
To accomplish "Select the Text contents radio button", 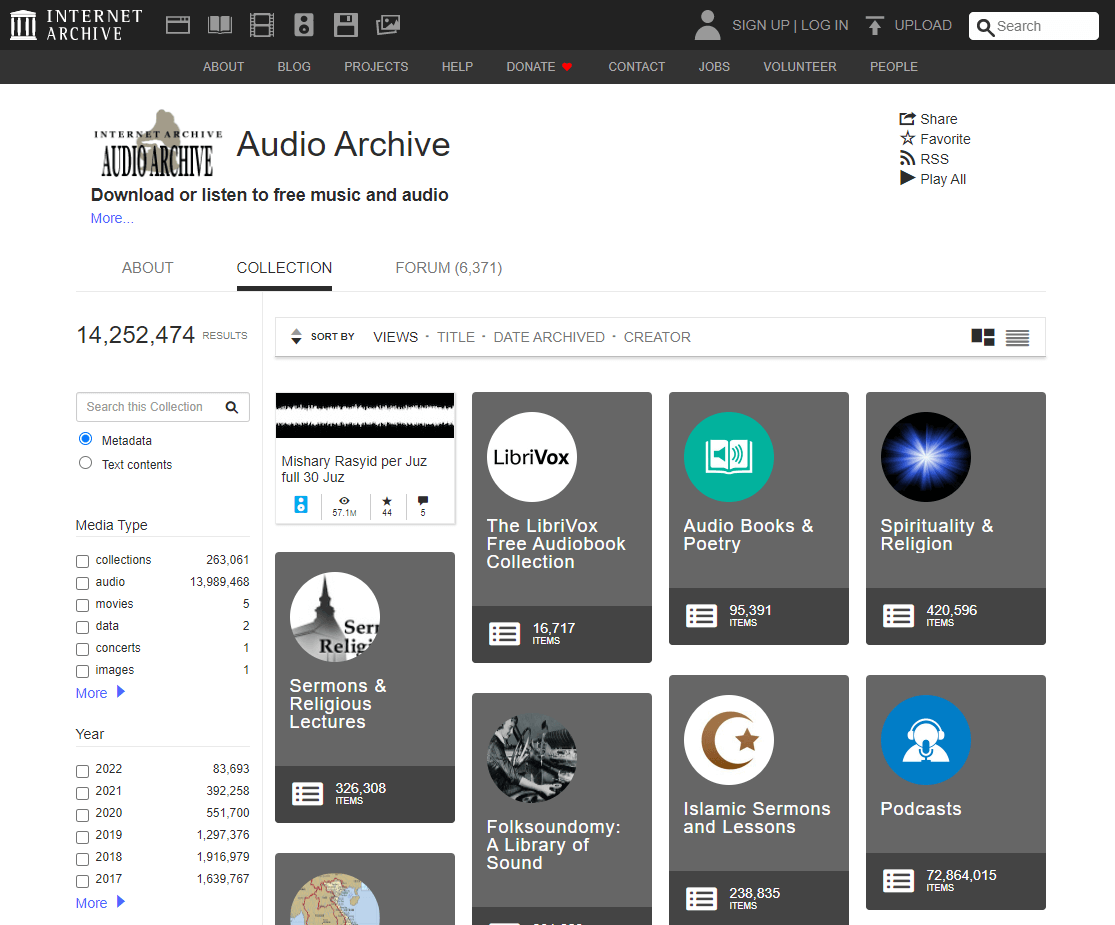I will tap(85, 463).
